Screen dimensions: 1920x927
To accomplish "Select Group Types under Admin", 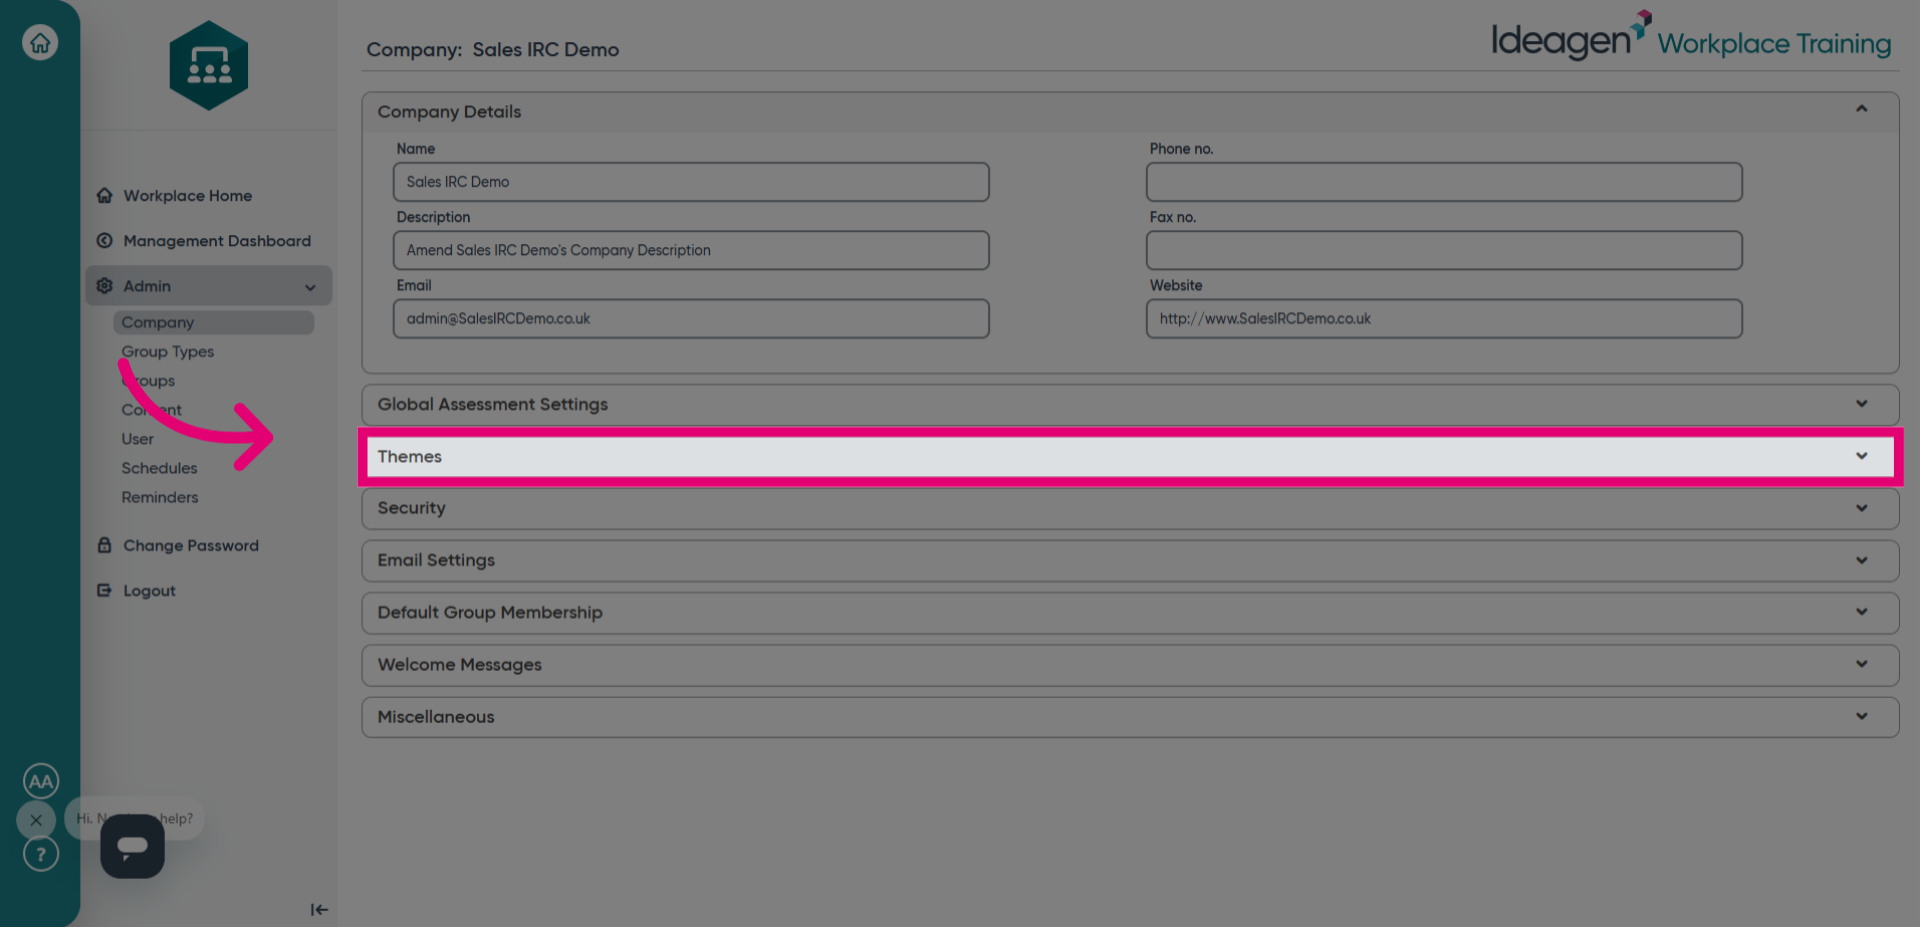I will 168,352.
